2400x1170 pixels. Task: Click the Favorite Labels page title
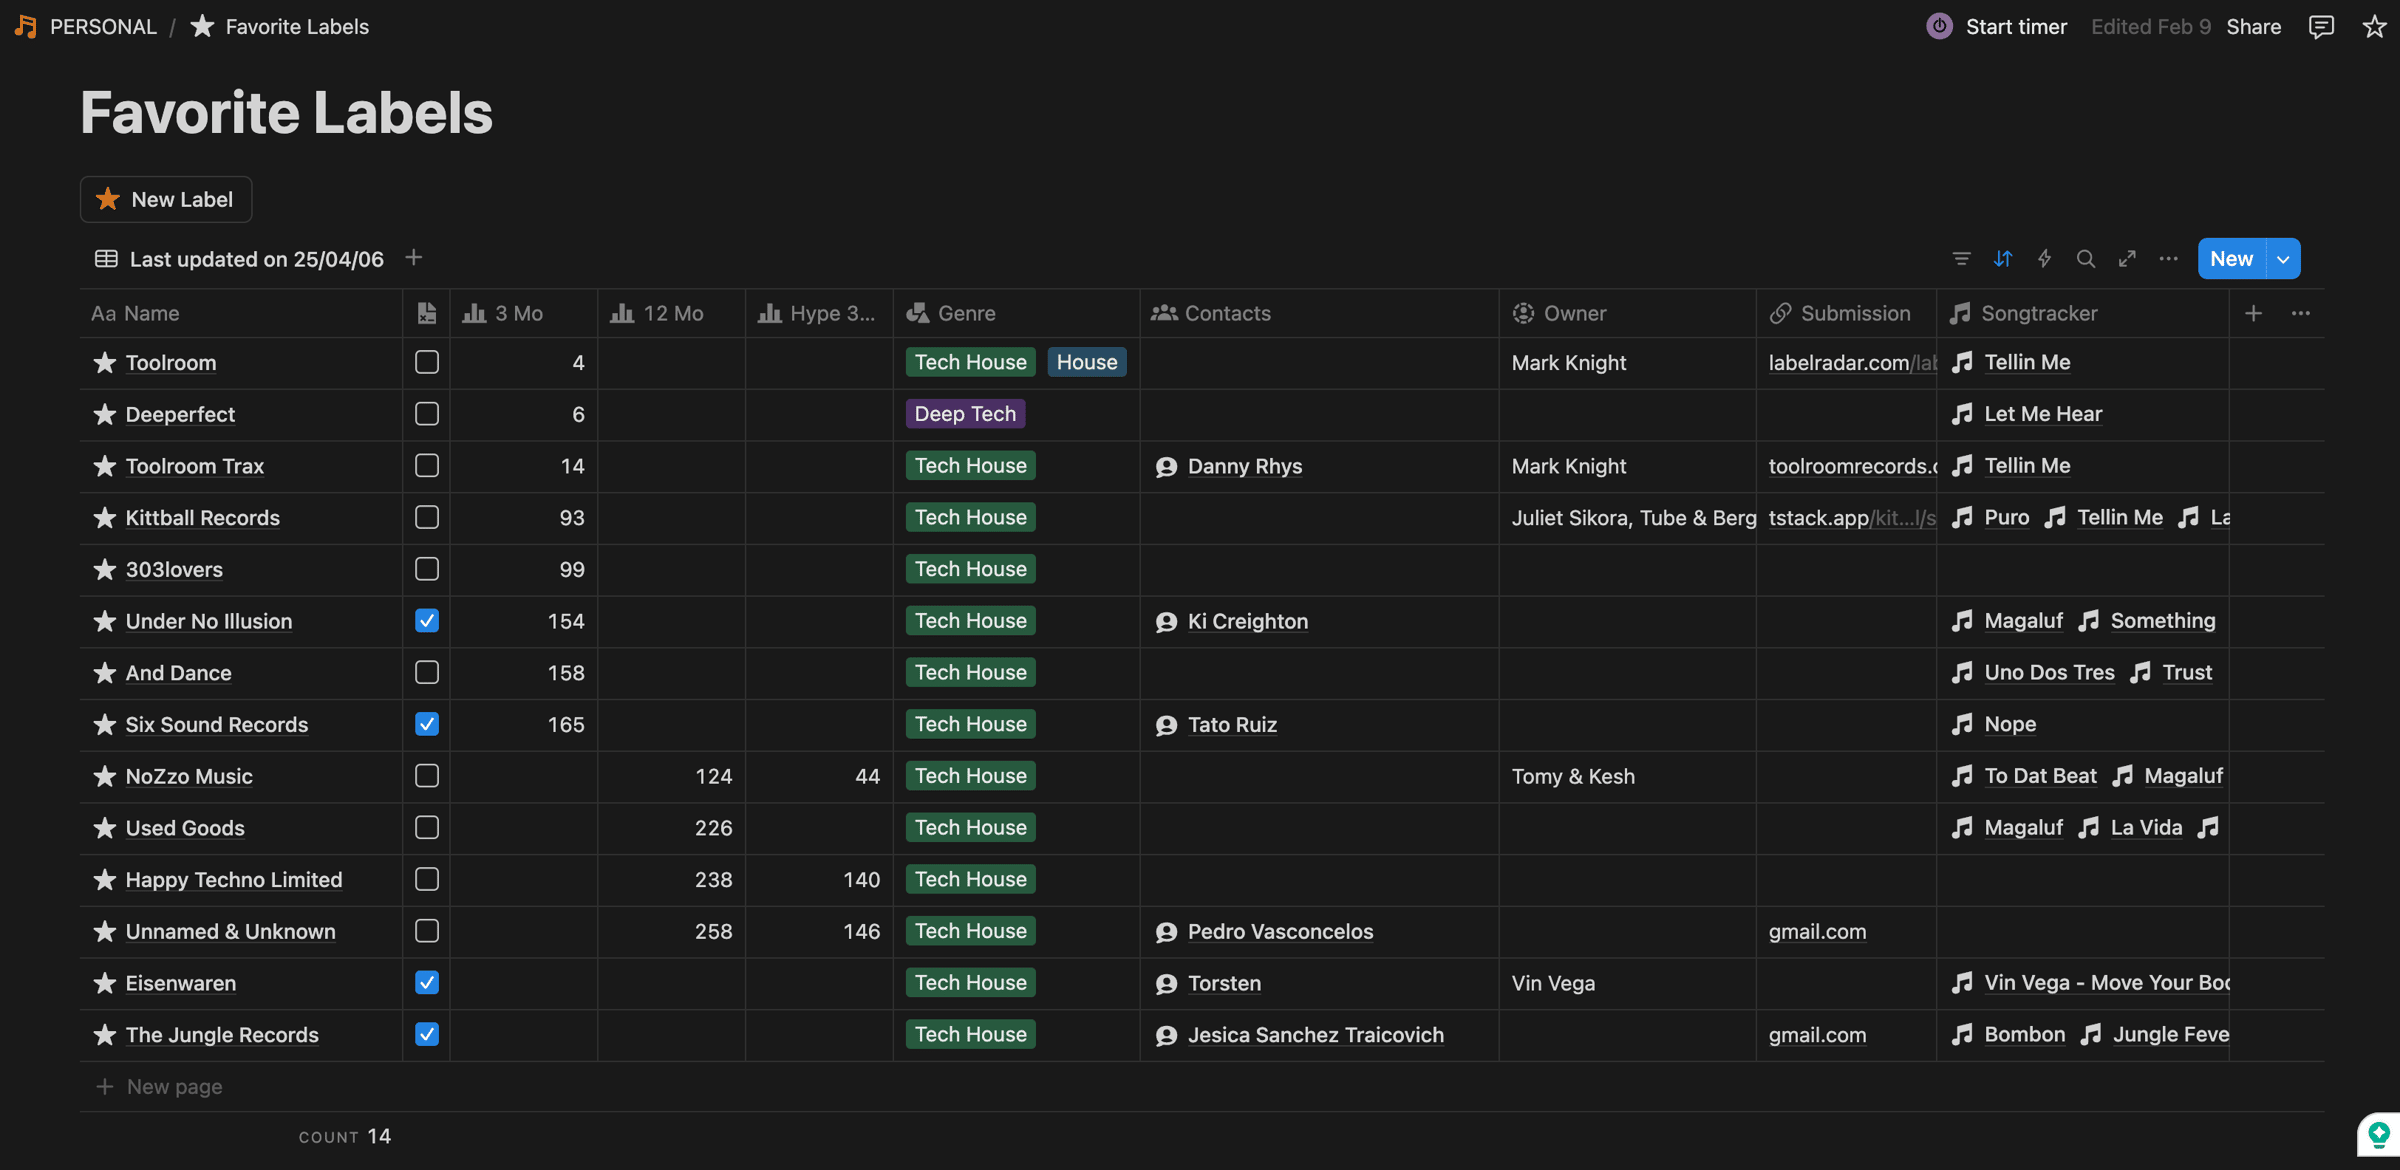pos(286,112)
